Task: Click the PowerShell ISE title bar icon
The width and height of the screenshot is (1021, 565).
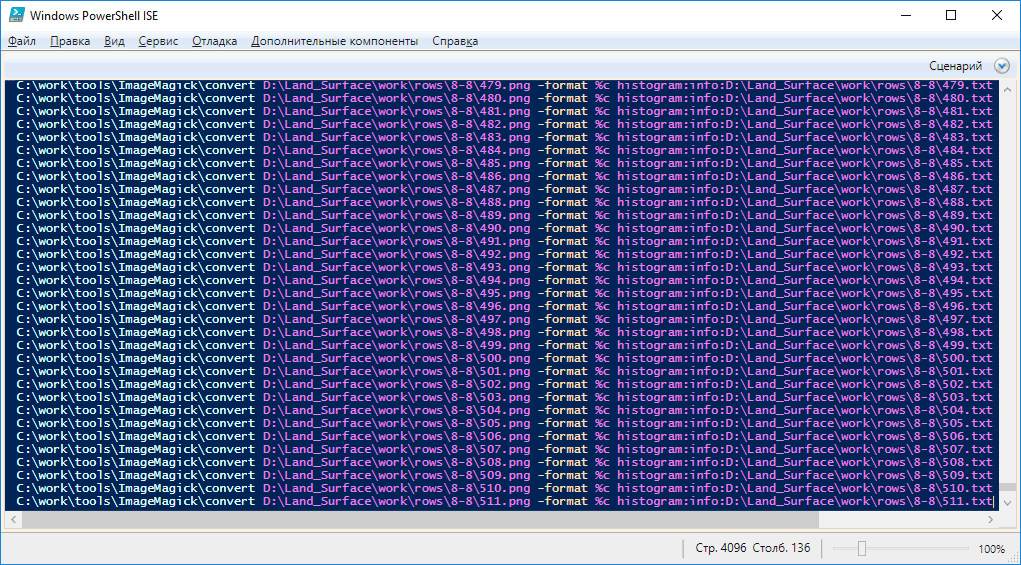Action: point(14,15)
